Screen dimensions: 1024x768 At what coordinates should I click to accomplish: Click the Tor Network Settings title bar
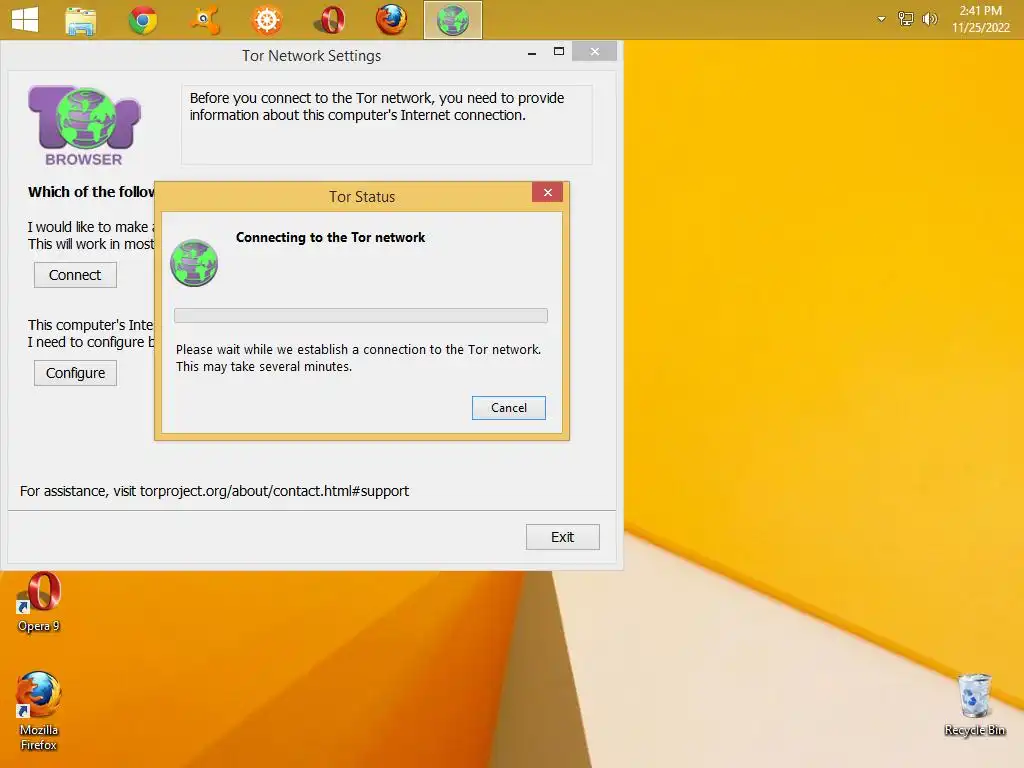(x=312, y=56)
